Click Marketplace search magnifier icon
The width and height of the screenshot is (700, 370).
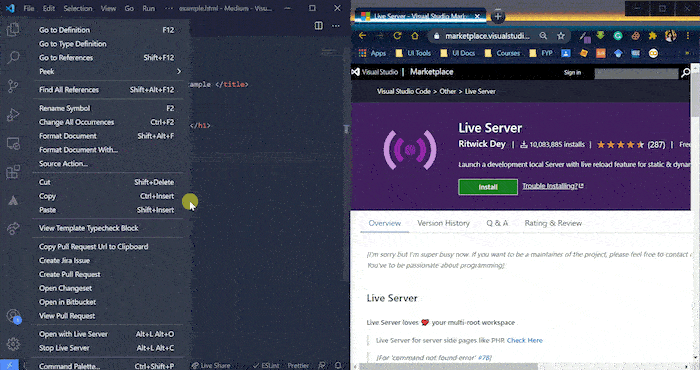(685, 73)
